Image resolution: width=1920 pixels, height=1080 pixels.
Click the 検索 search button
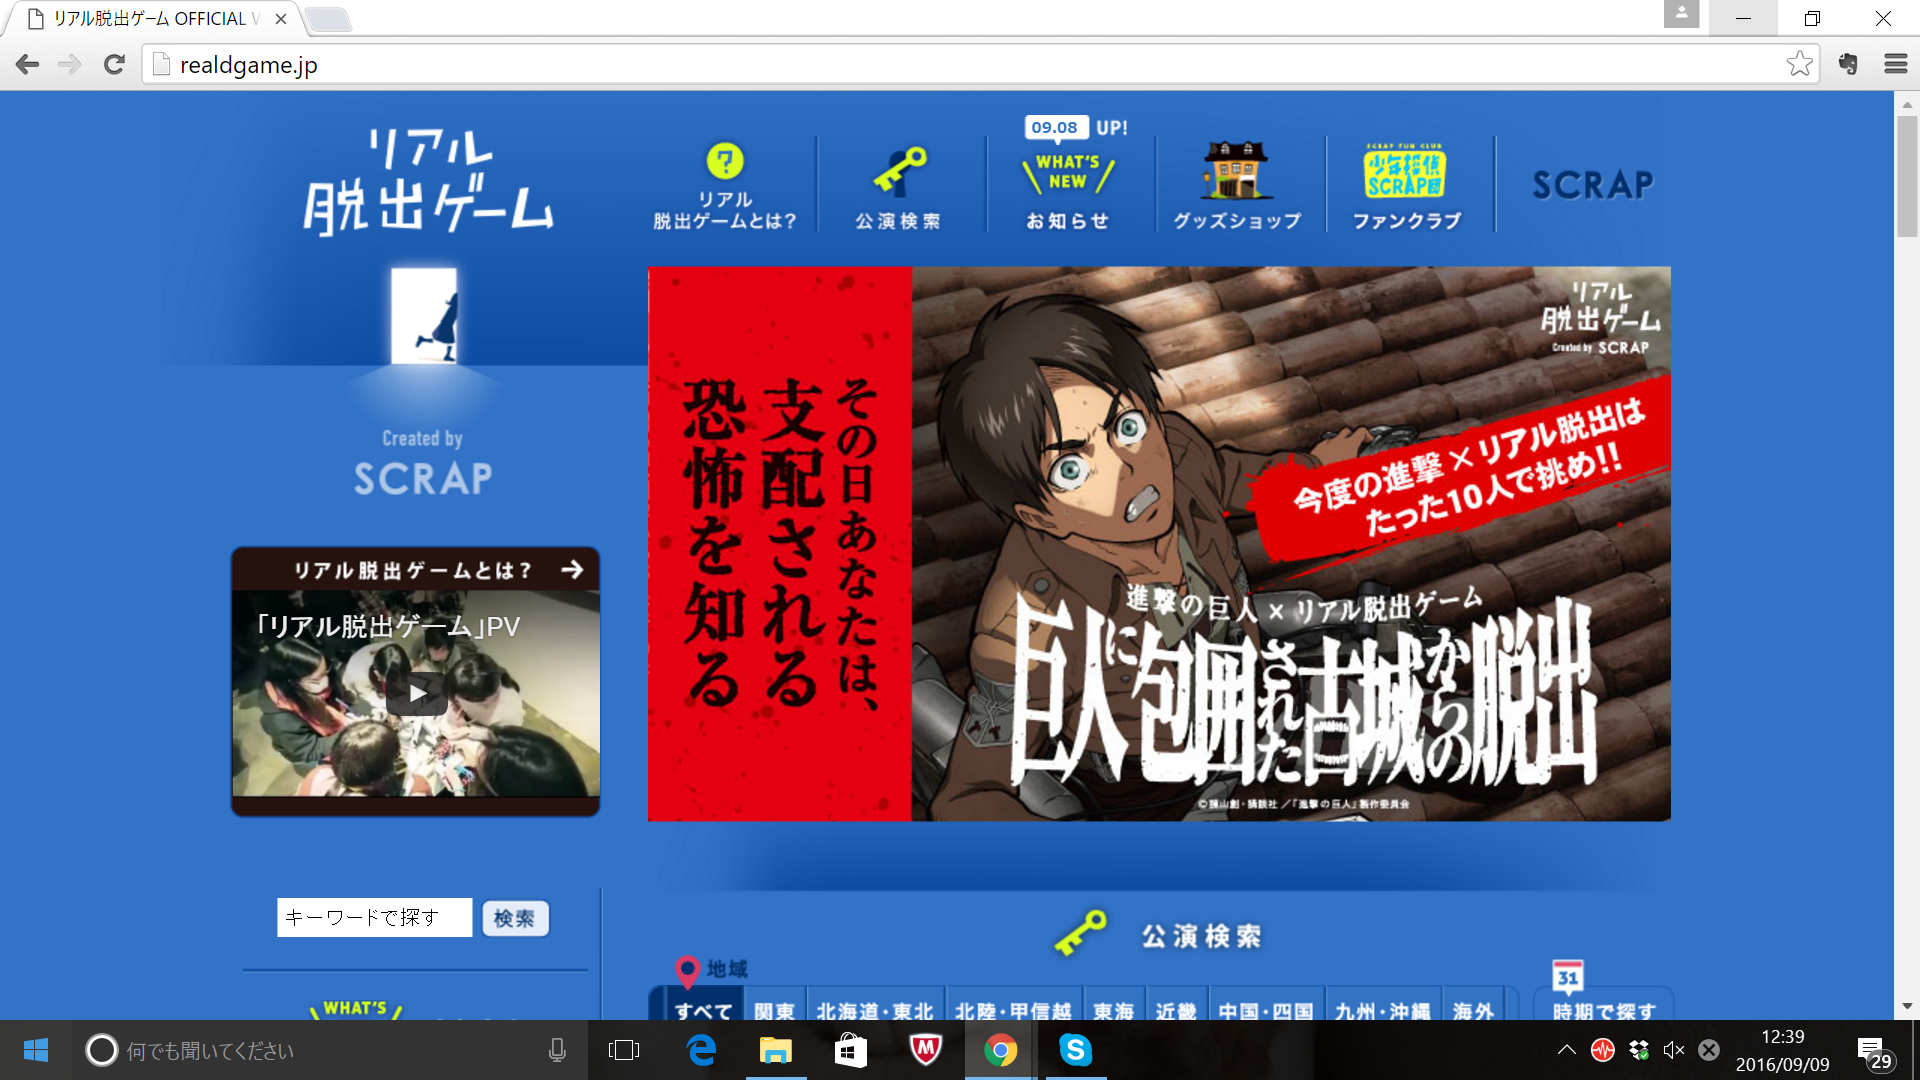click(515, 918)
